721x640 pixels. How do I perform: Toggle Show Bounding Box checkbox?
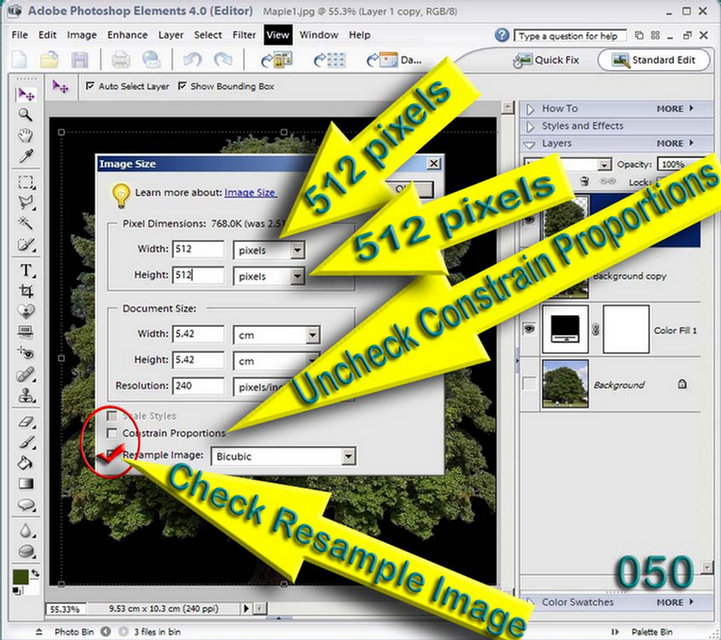[183, 86]
